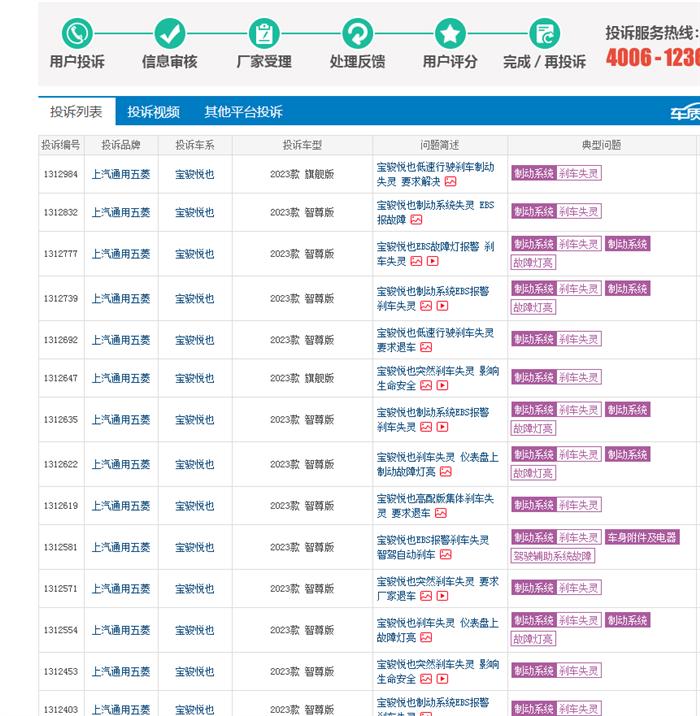Play video icon in complaint 1312571 description
The width and height of the screenshot is (700, 716).
coord(442,596)
